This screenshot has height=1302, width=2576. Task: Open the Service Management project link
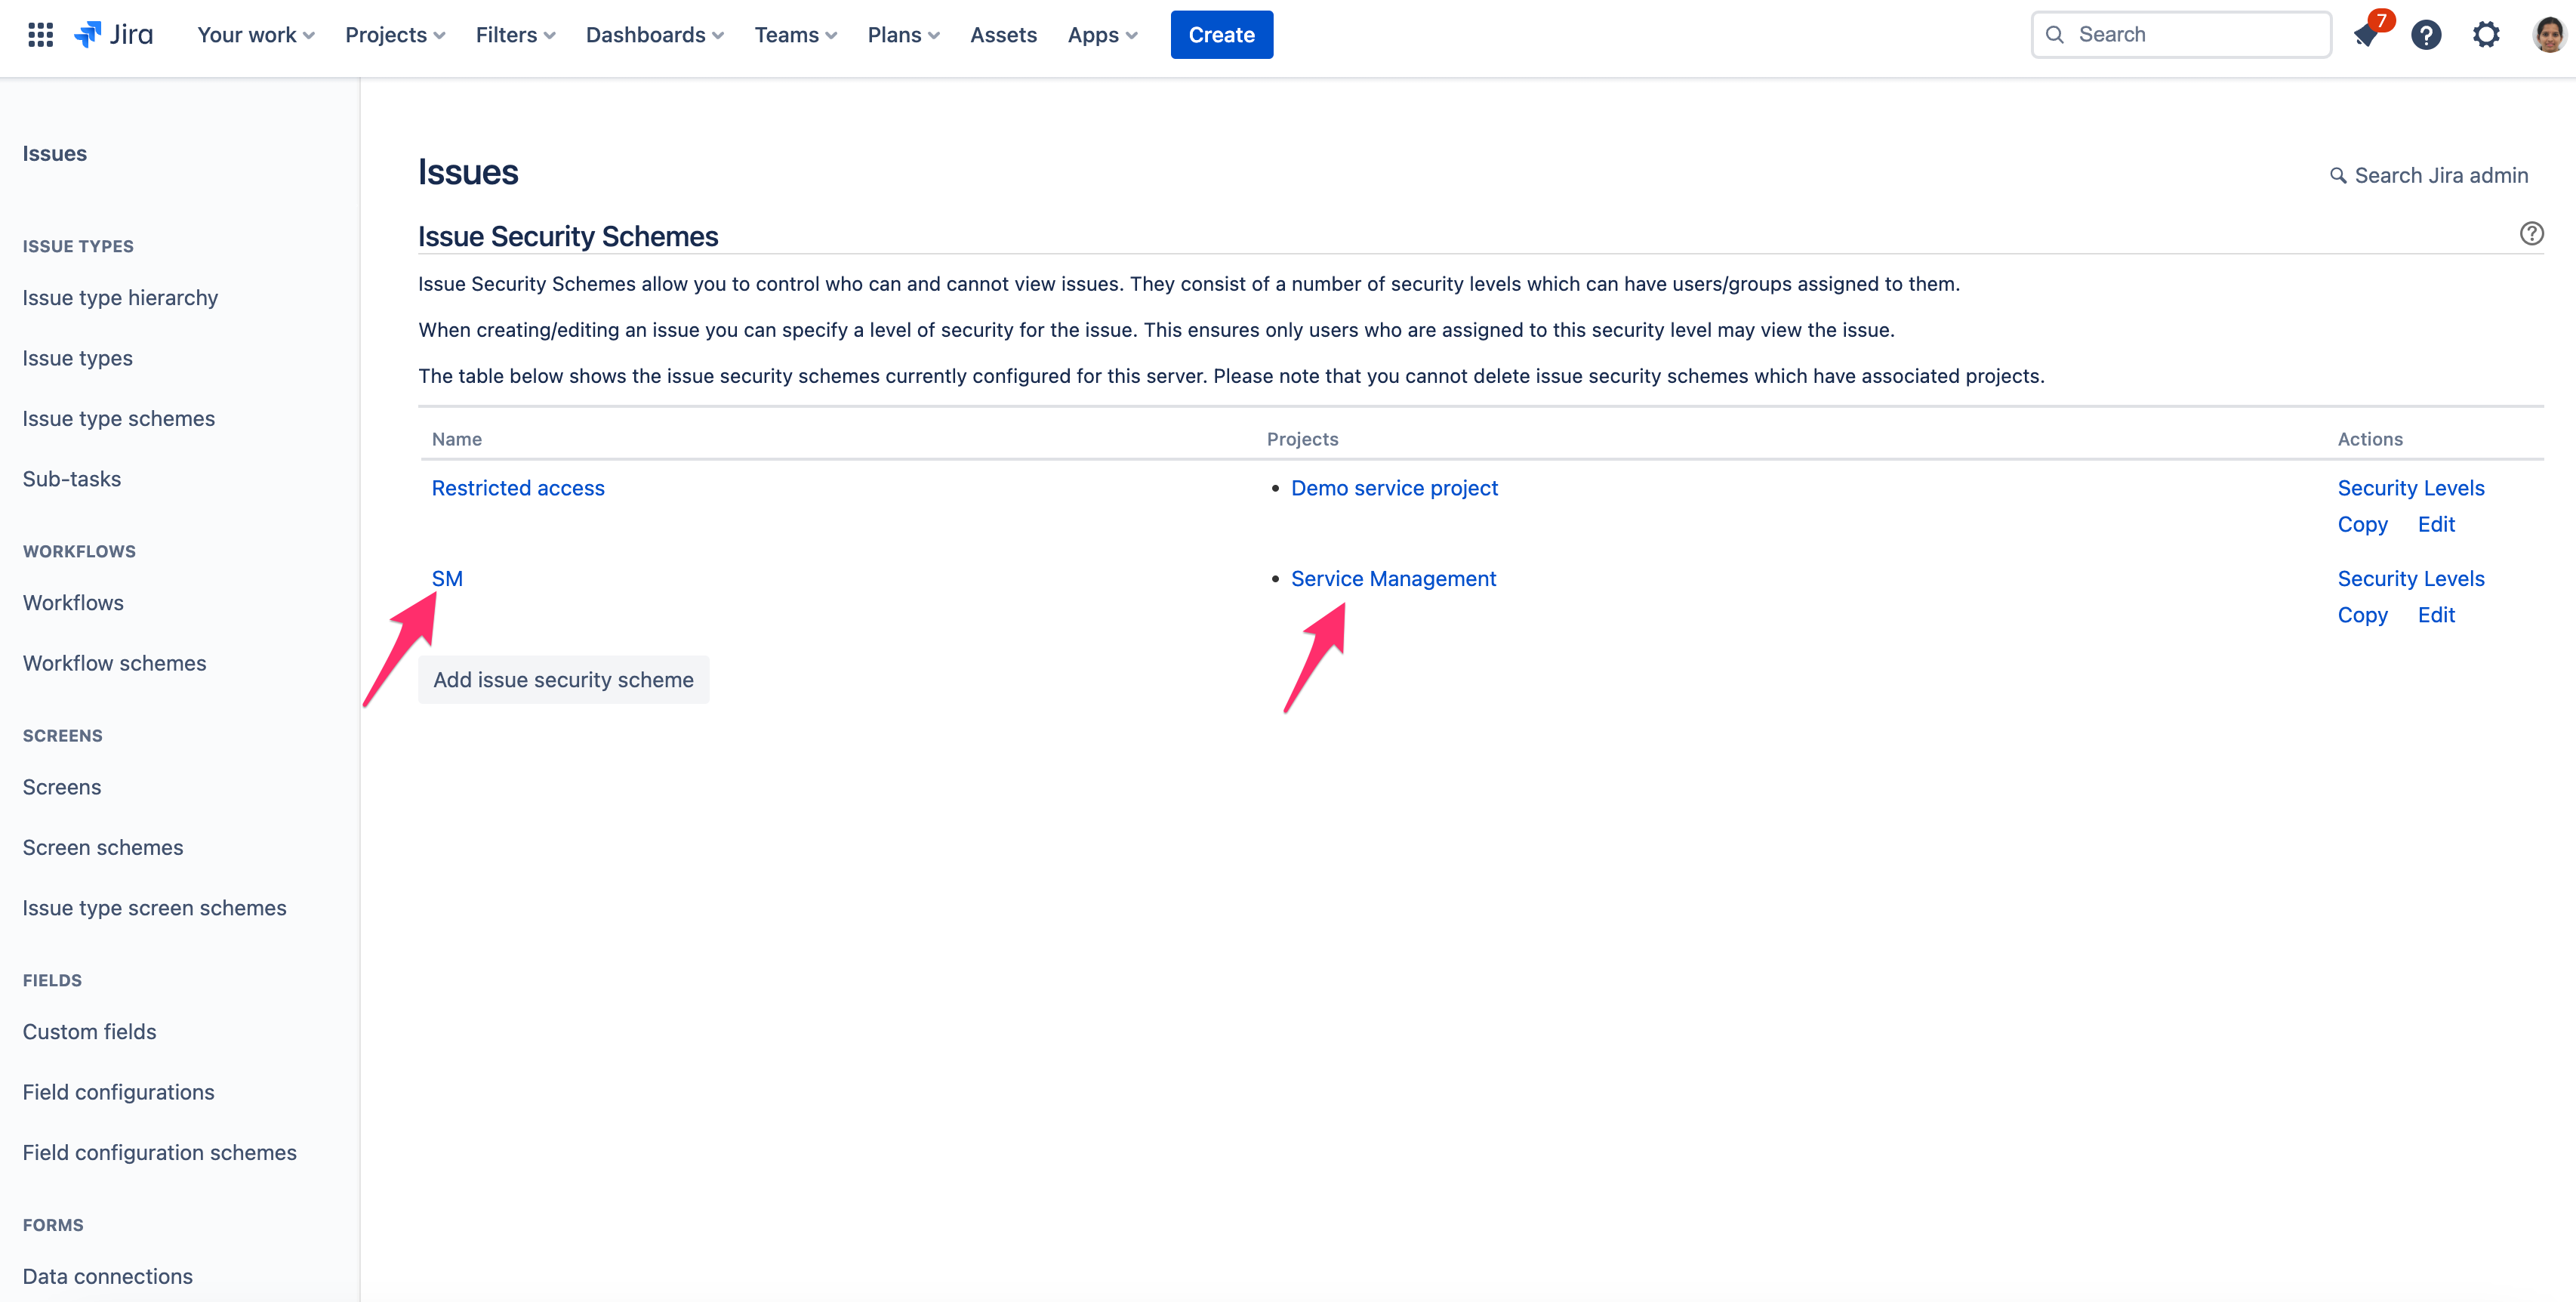click(x=1393, y=579)
